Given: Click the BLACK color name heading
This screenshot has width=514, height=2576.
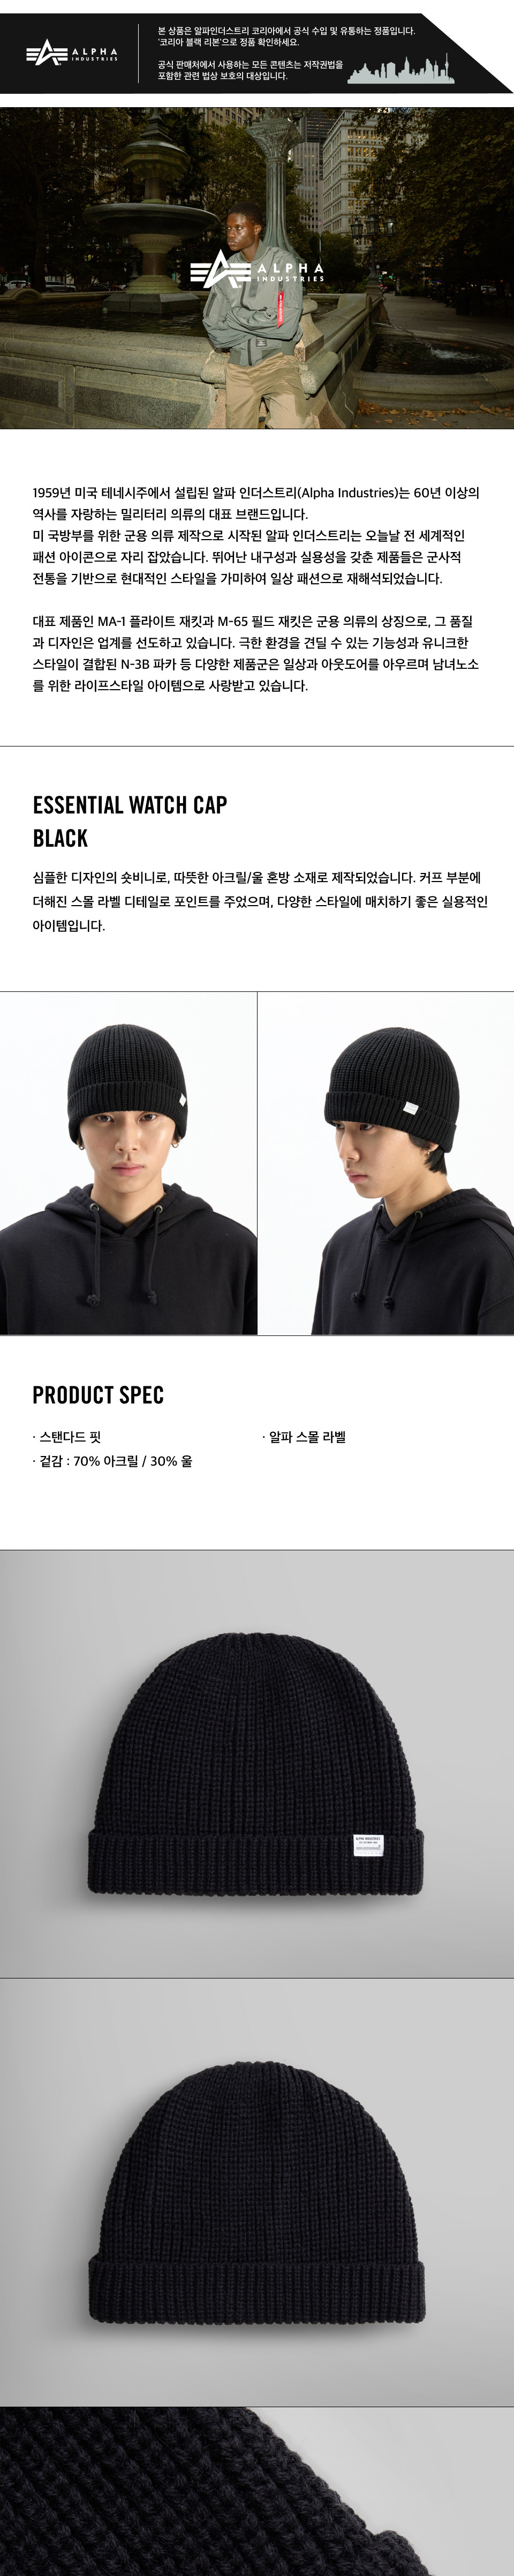Looking at the screenshot, I should coord(60,838).
